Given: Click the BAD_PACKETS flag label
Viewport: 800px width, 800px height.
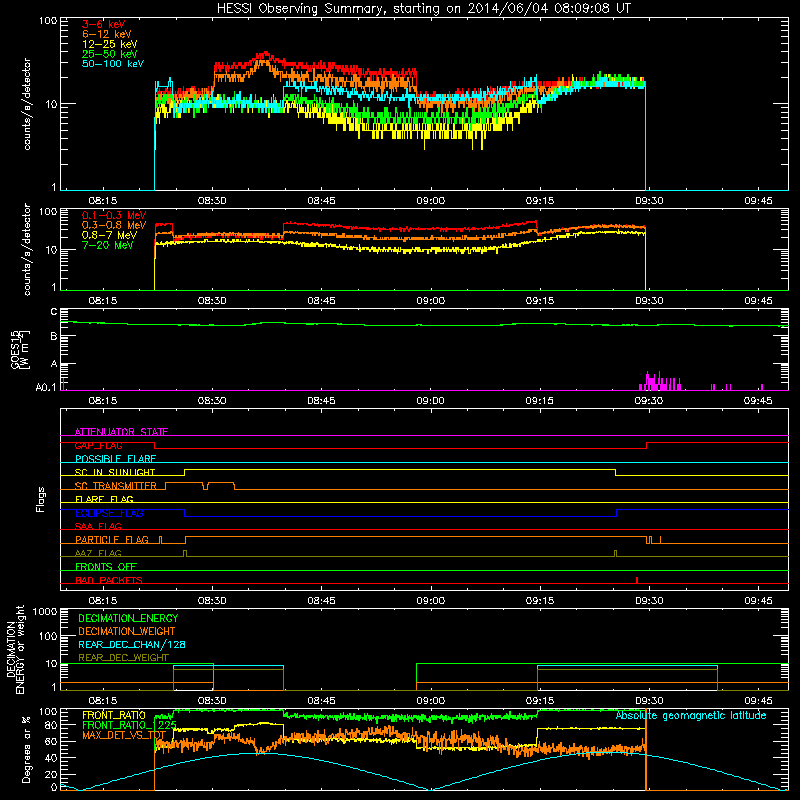Looking at the screenshot, I should point(109,580).
